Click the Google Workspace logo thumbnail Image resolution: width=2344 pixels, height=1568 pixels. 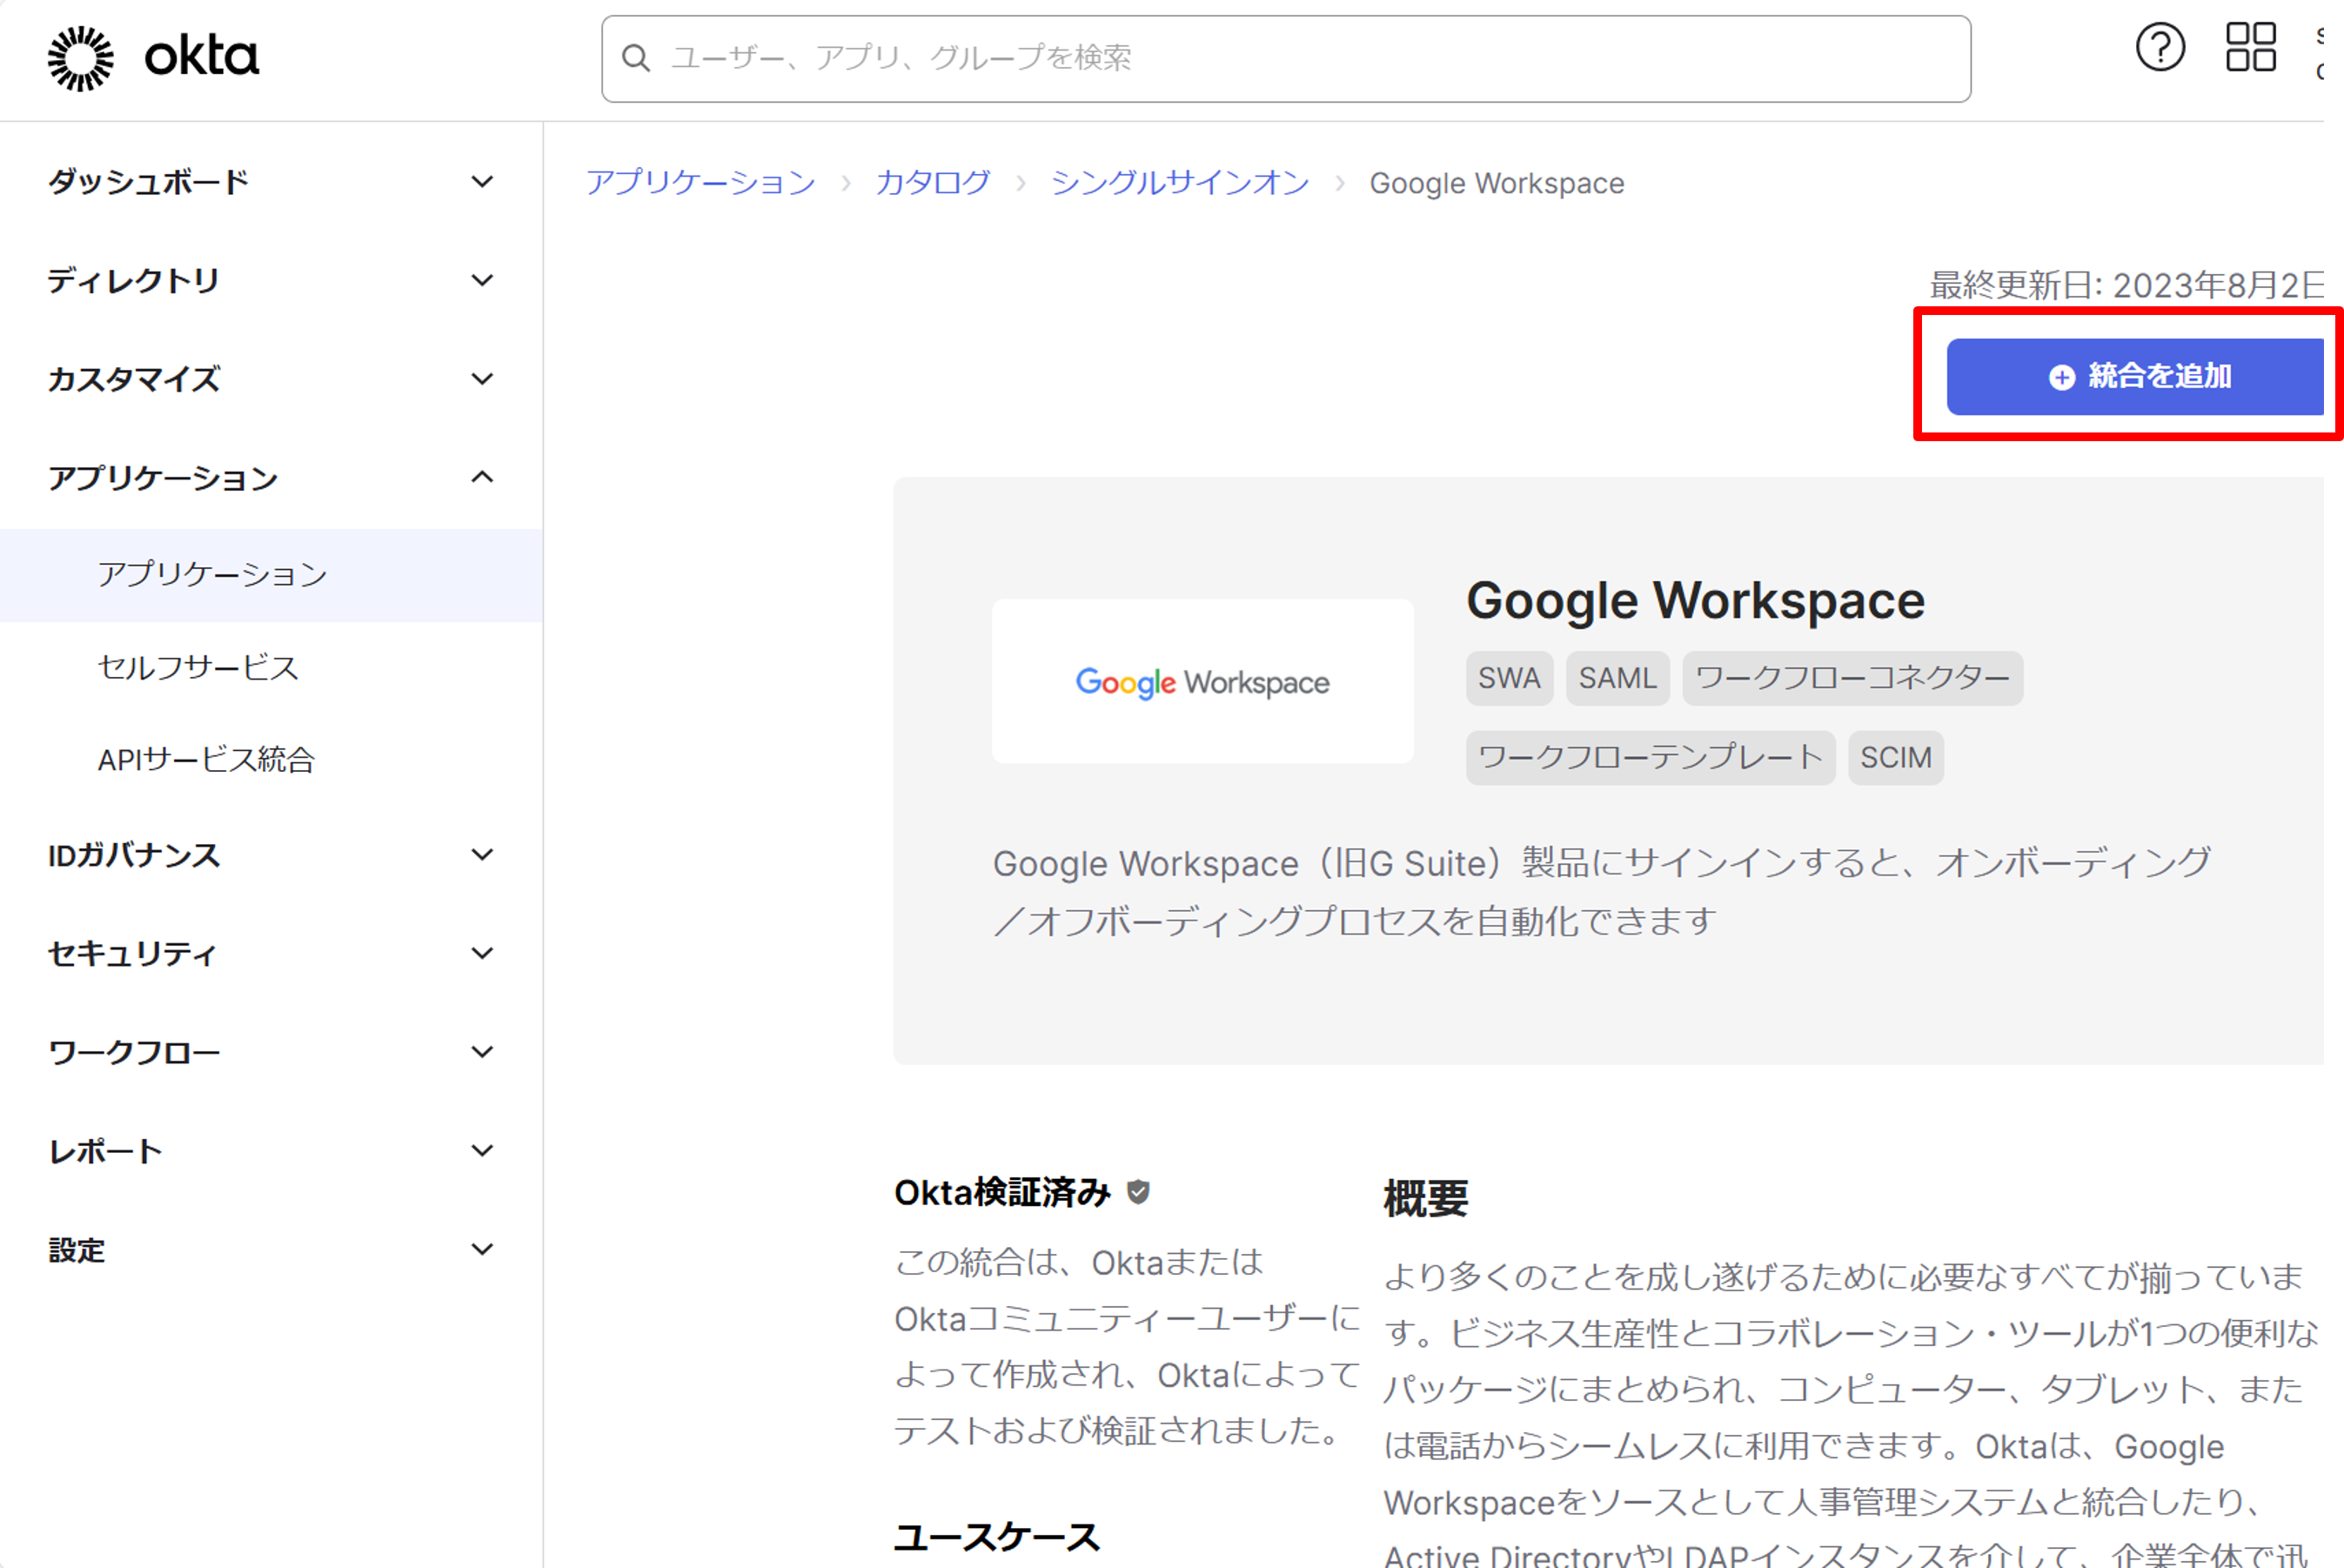coord(1202,681)
